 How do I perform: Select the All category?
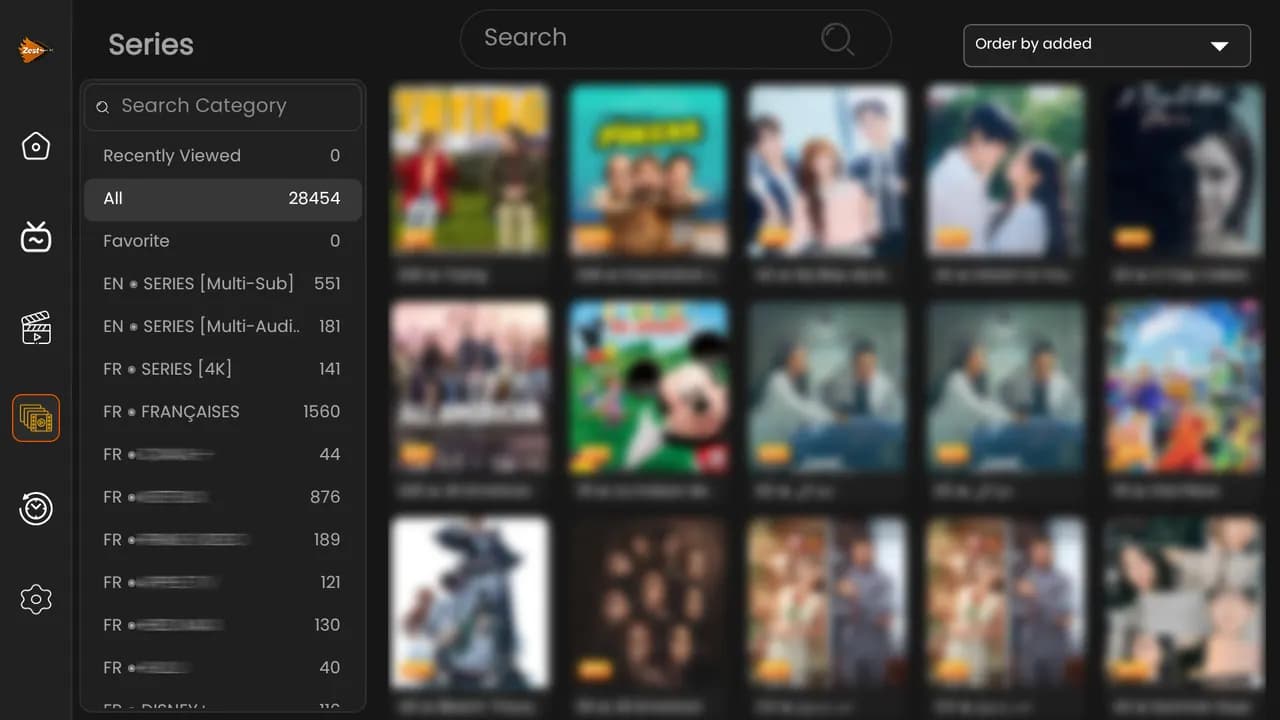point(223,198)
